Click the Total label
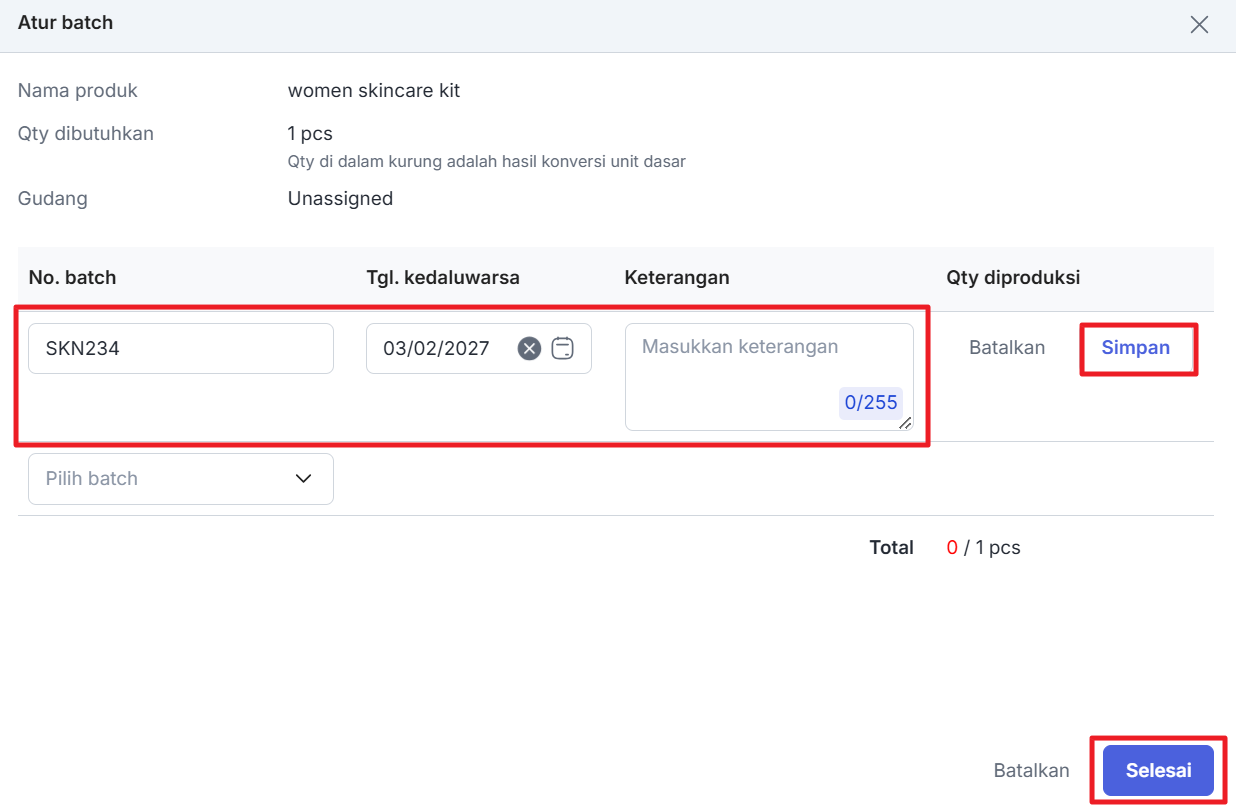The height and width of the screenshot is (806, 1236). coord(891,548)
